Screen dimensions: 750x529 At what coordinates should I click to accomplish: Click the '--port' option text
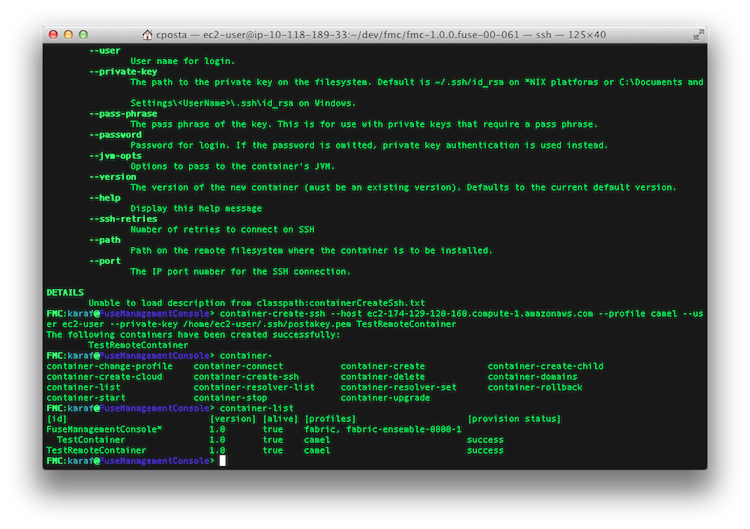click(105, 261)
